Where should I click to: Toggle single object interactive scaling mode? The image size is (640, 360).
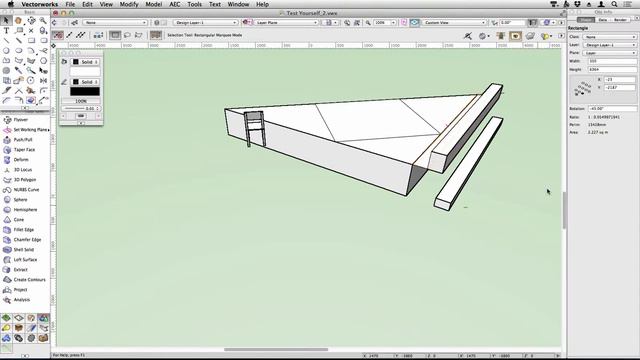tap(69, 36)
